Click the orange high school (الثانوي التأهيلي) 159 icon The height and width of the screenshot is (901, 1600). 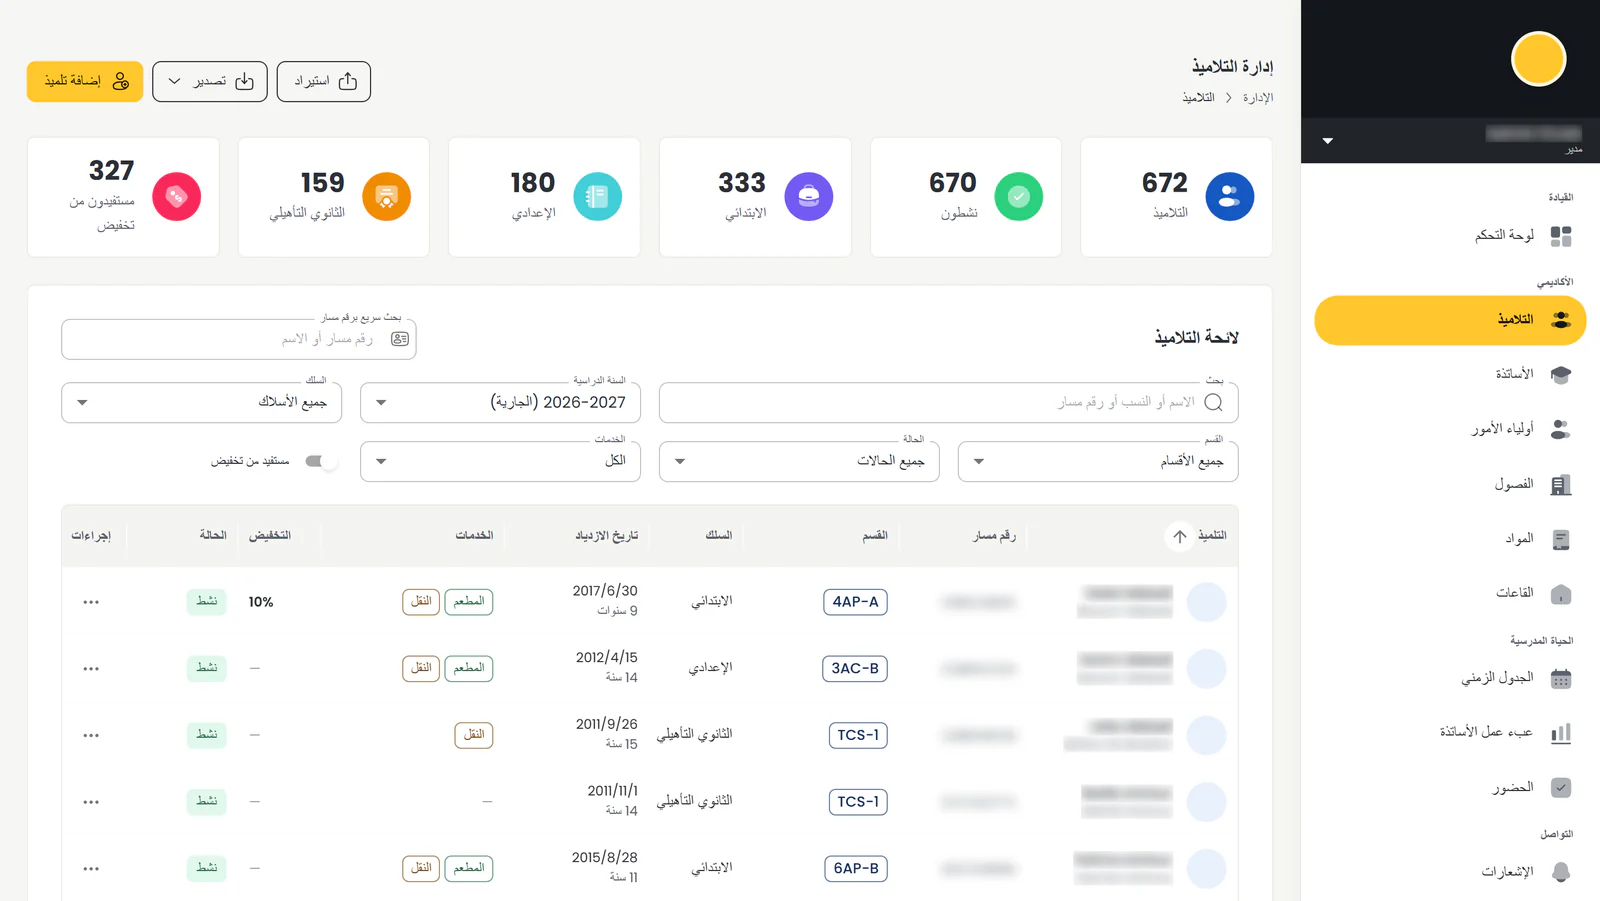coord(387,197)
